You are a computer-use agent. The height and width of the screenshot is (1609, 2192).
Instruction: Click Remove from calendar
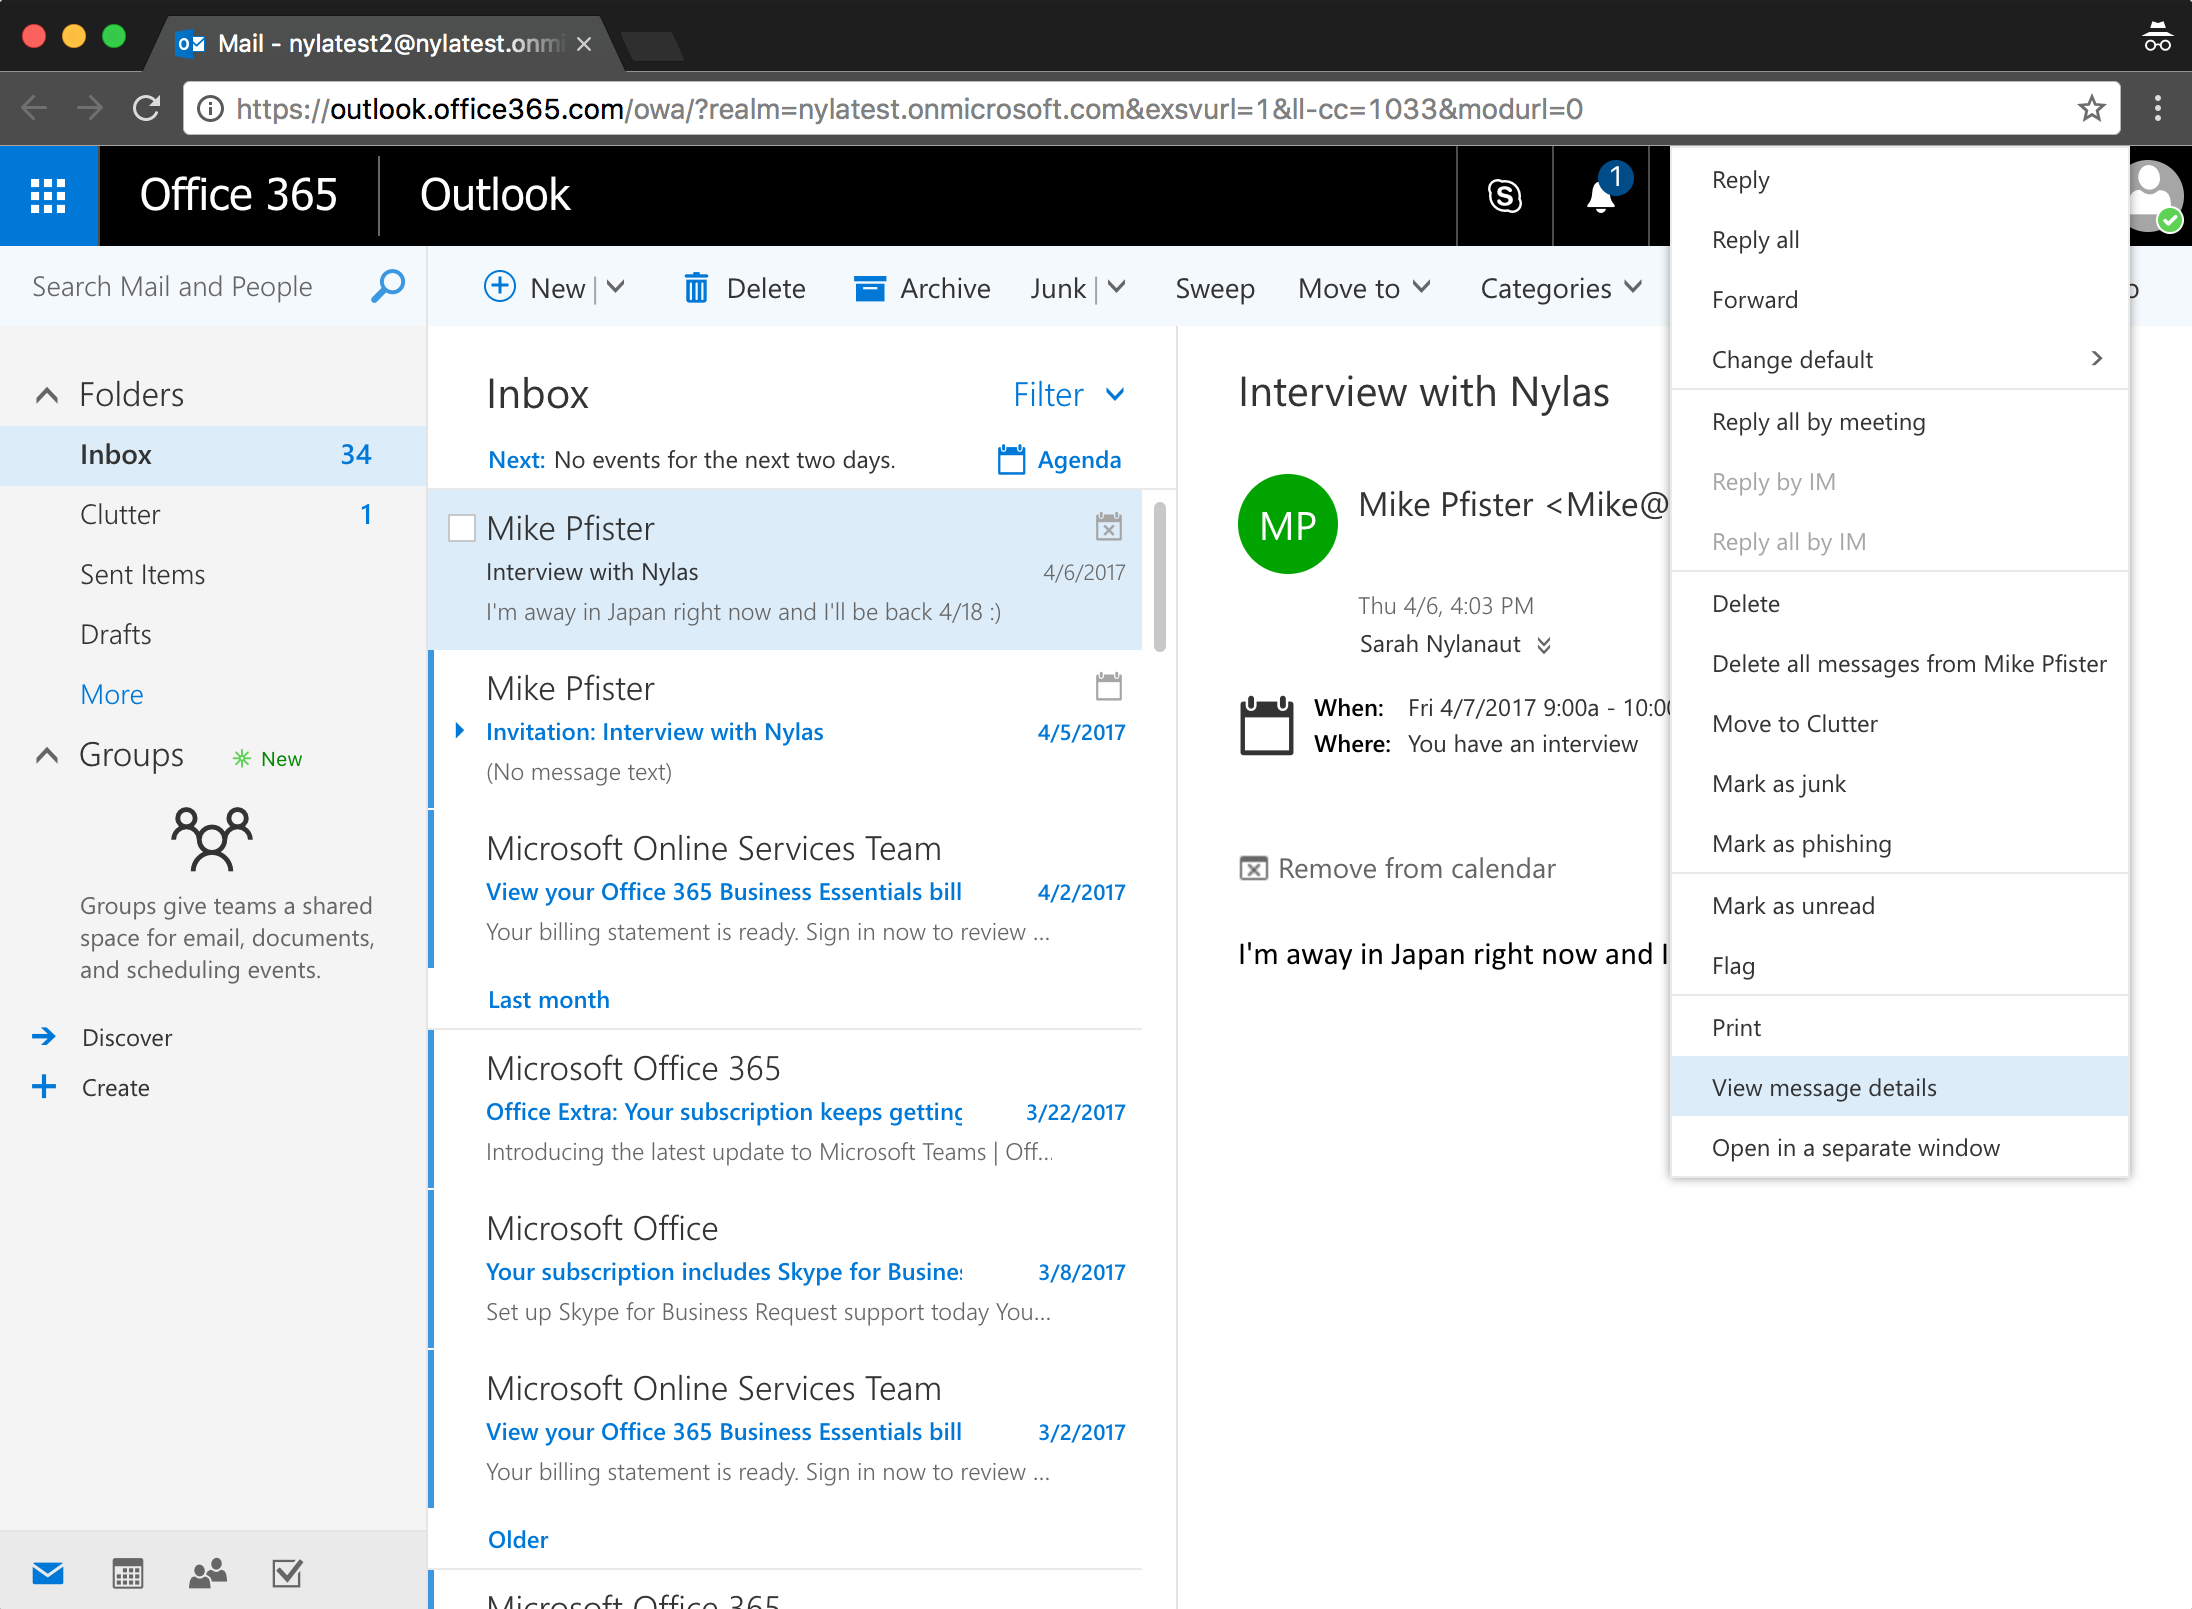tap(1399, 868)
